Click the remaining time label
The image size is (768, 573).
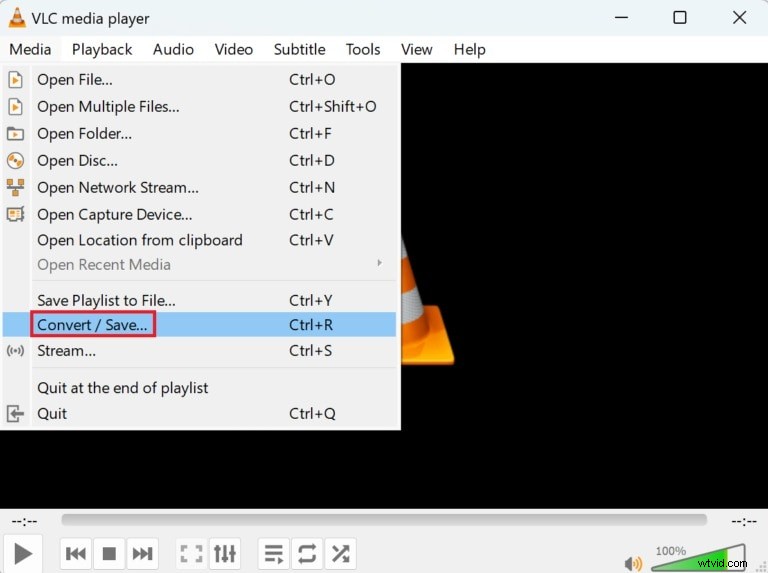[x=744, y=521]
